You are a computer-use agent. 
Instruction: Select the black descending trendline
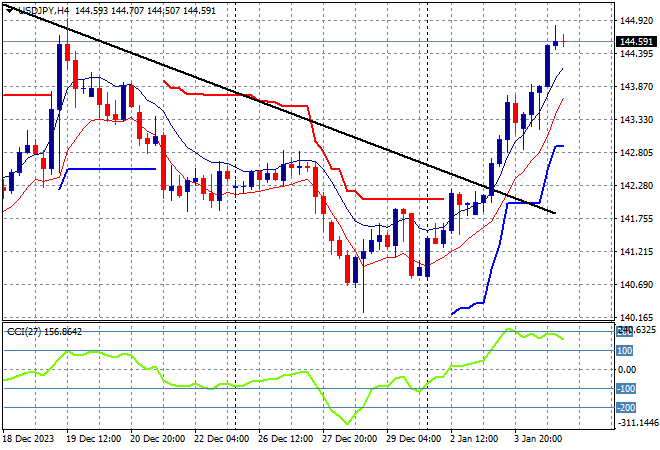[279, 109]
